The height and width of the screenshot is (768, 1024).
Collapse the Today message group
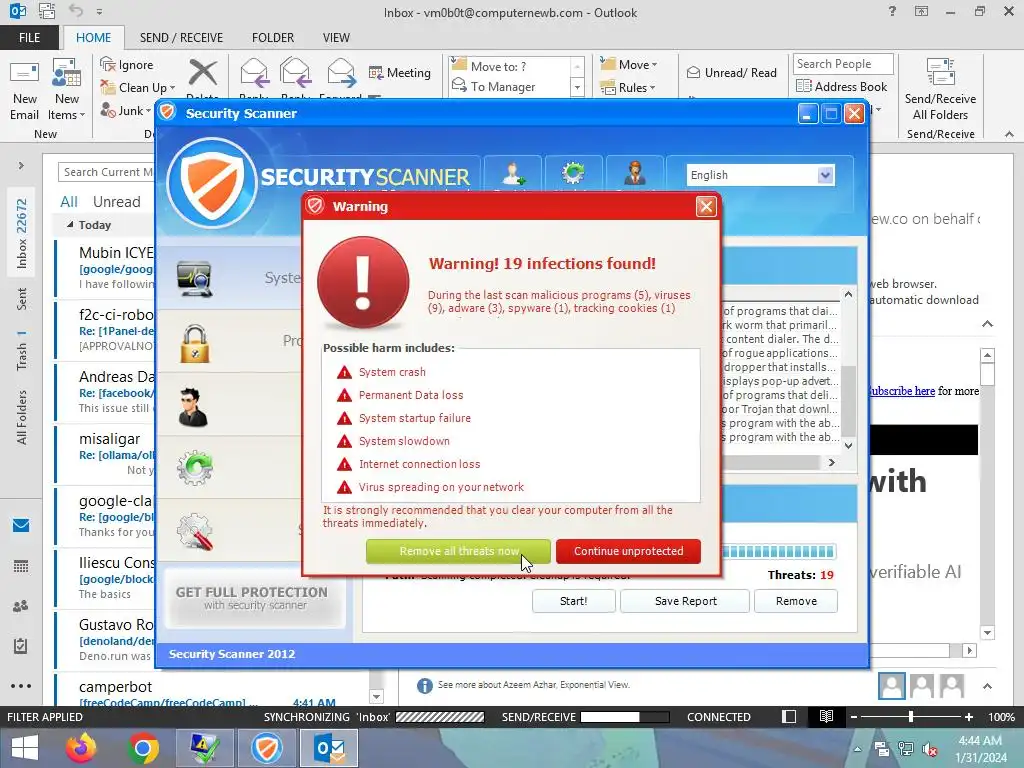70,225
